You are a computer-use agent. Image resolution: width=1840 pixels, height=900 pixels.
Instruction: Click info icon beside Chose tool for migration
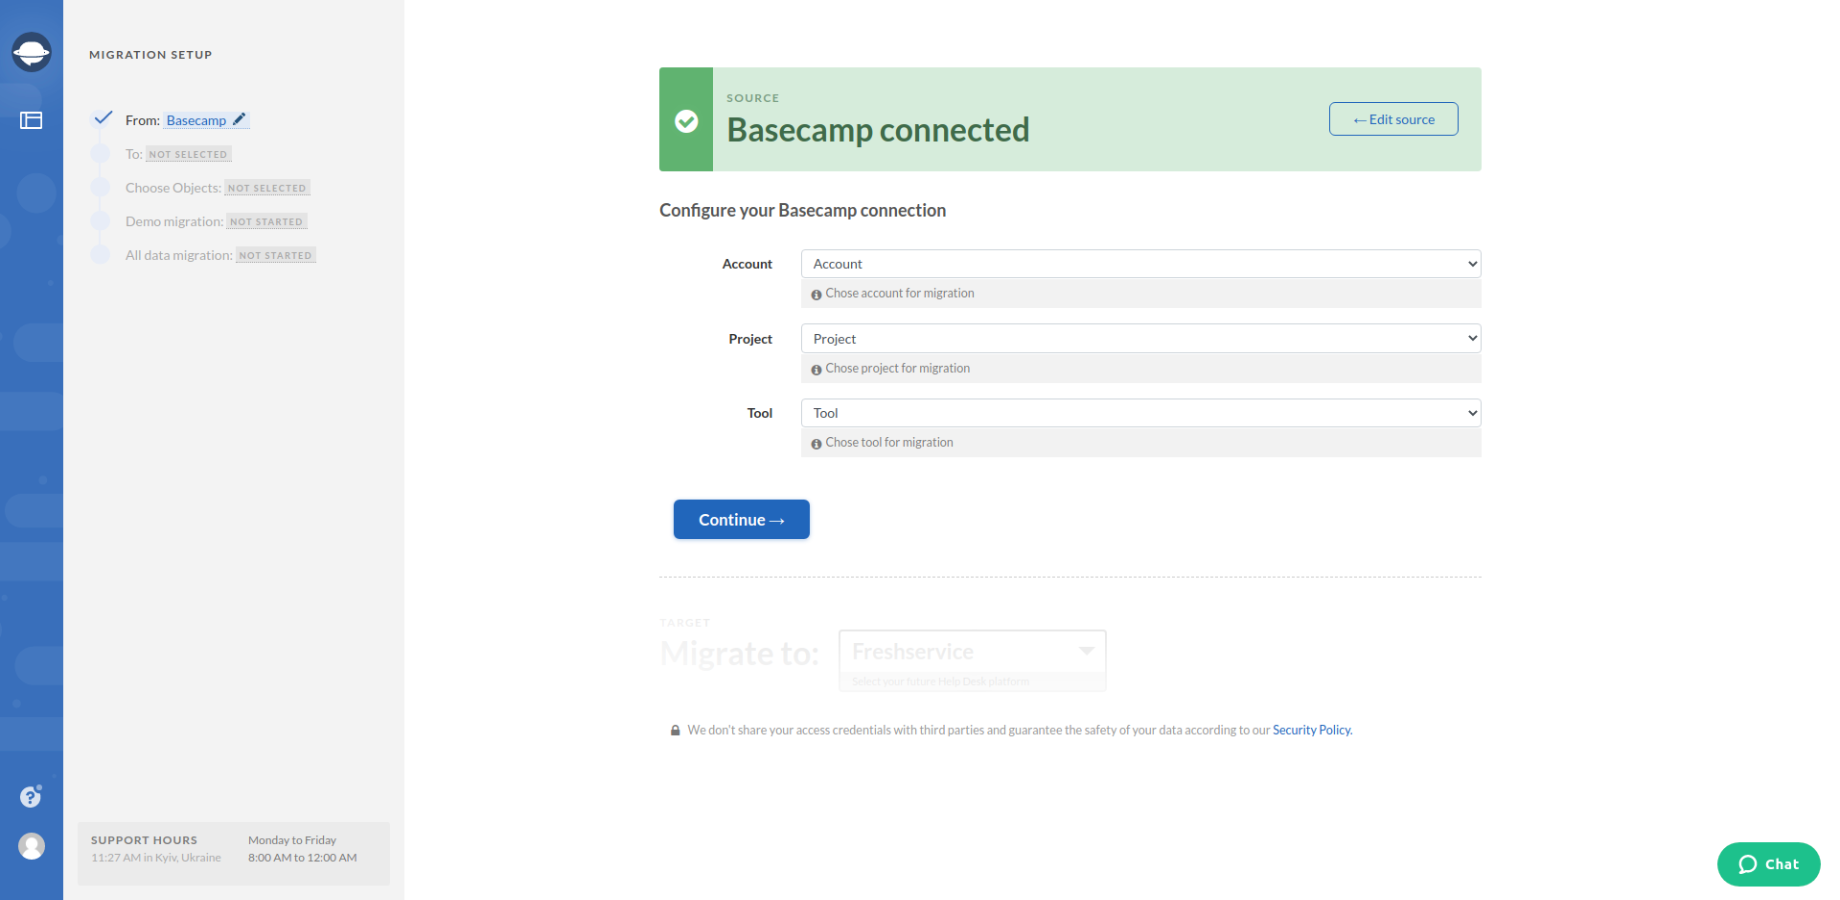(x=816, y=443)
